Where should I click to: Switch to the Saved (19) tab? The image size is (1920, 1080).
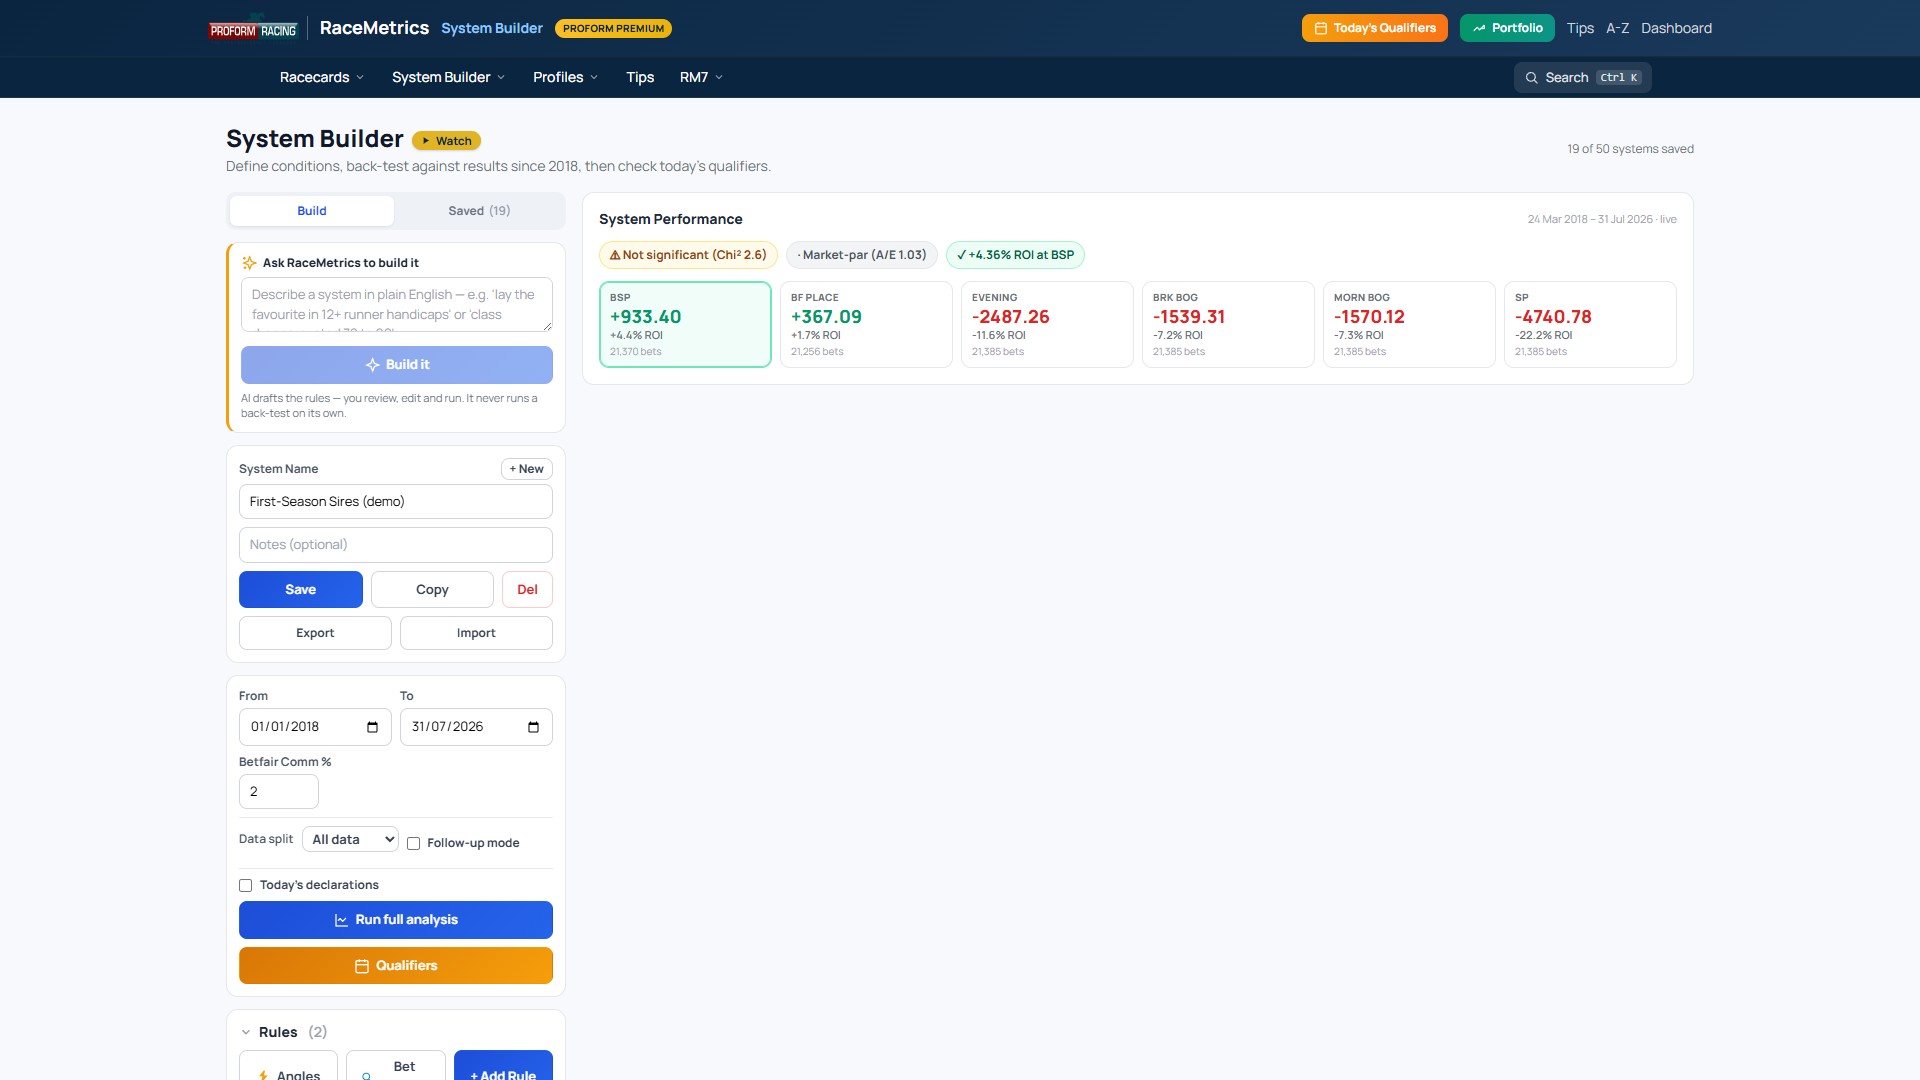(479, 211)
